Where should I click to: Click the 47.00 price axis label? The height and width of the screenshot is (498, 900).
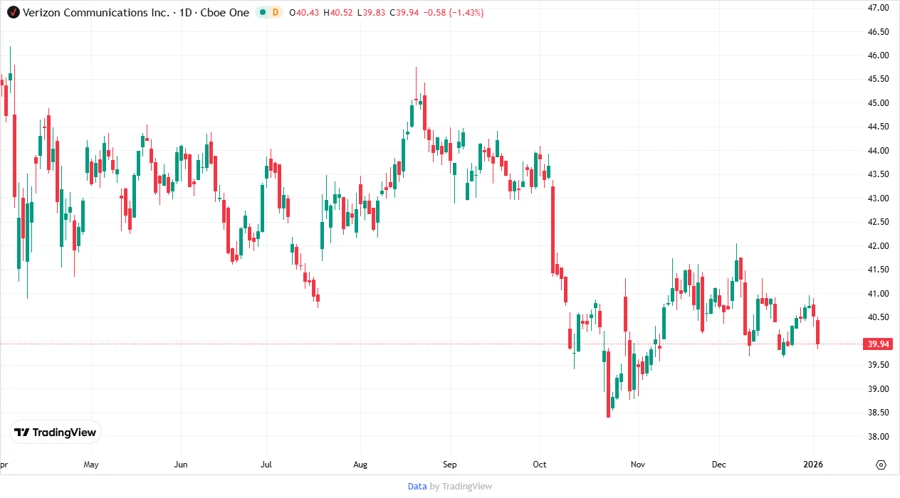tap(878, 7)
